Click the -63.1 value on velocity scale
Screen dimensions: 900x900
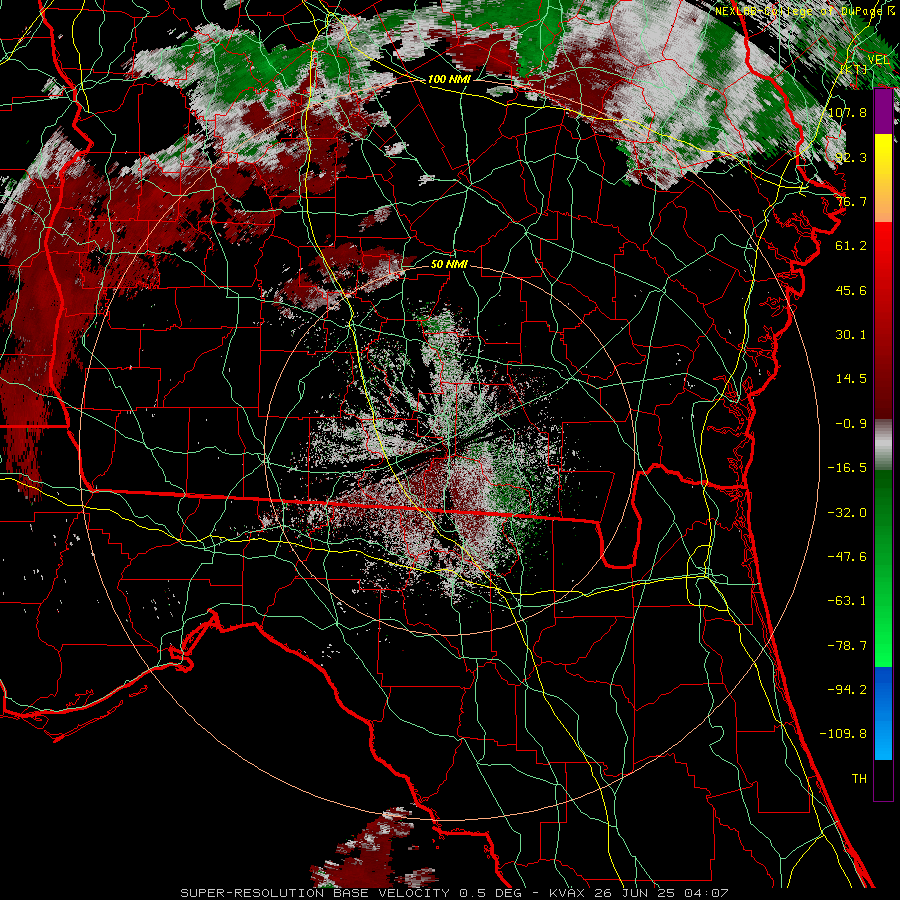(847, 601)
